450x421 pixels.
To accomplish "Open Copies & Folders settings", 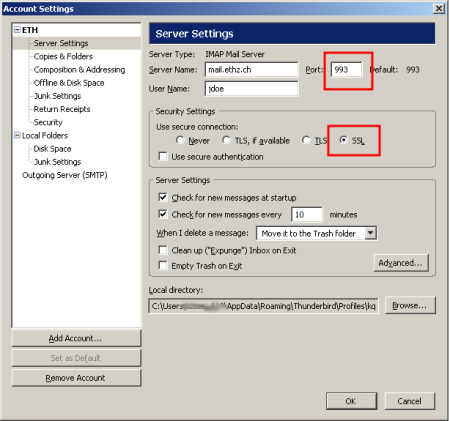I will (x=63, y=56).
